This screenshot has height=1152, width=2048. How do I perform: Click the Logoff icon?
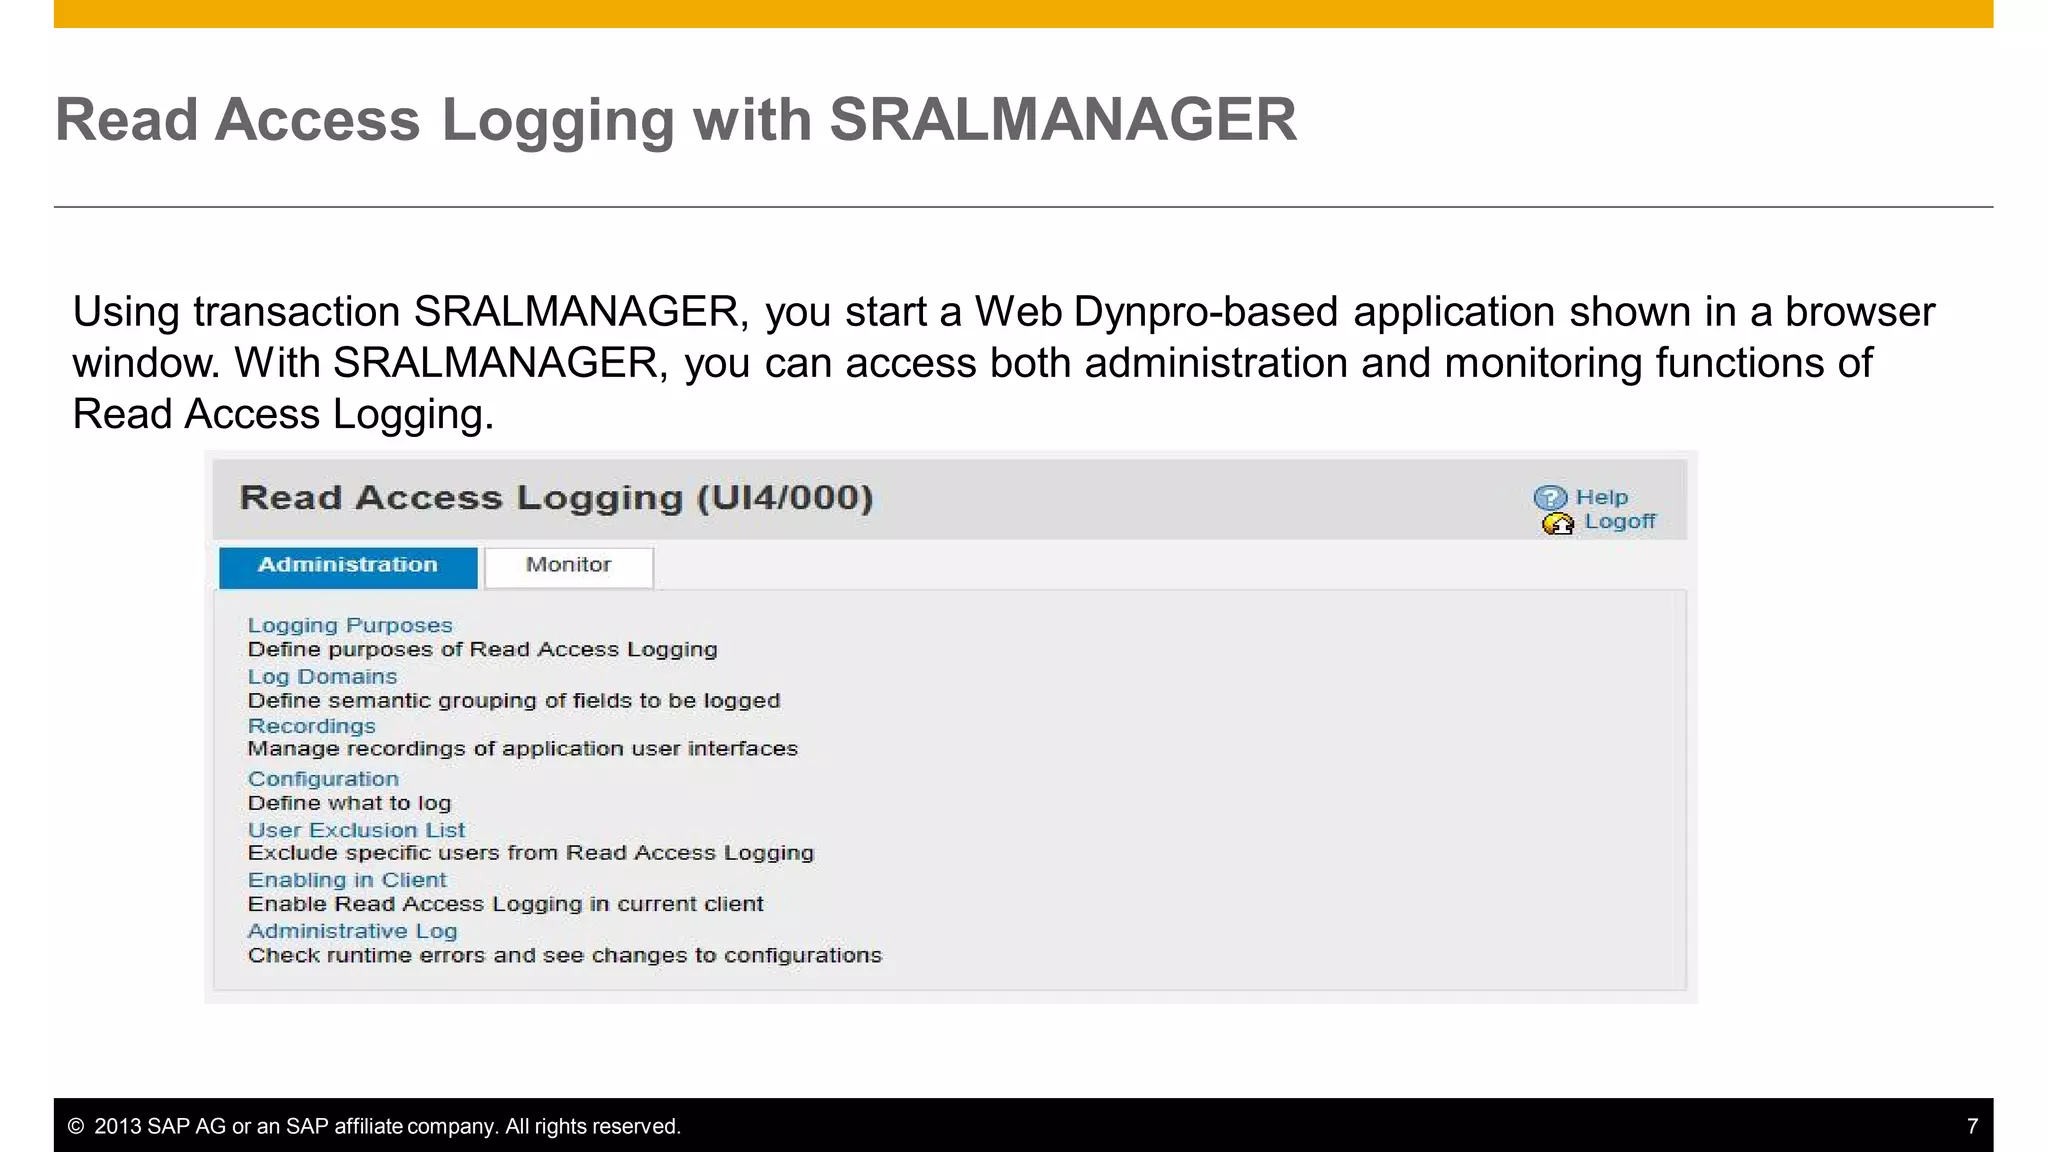click(1558, 523)
